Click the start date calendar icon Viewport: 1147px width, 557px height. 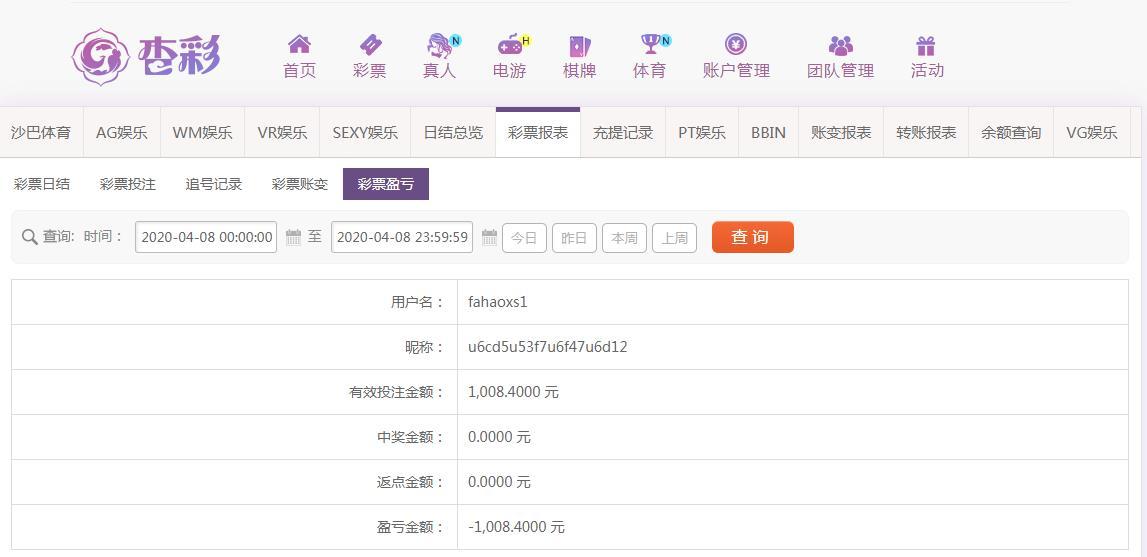pos(293,237)
